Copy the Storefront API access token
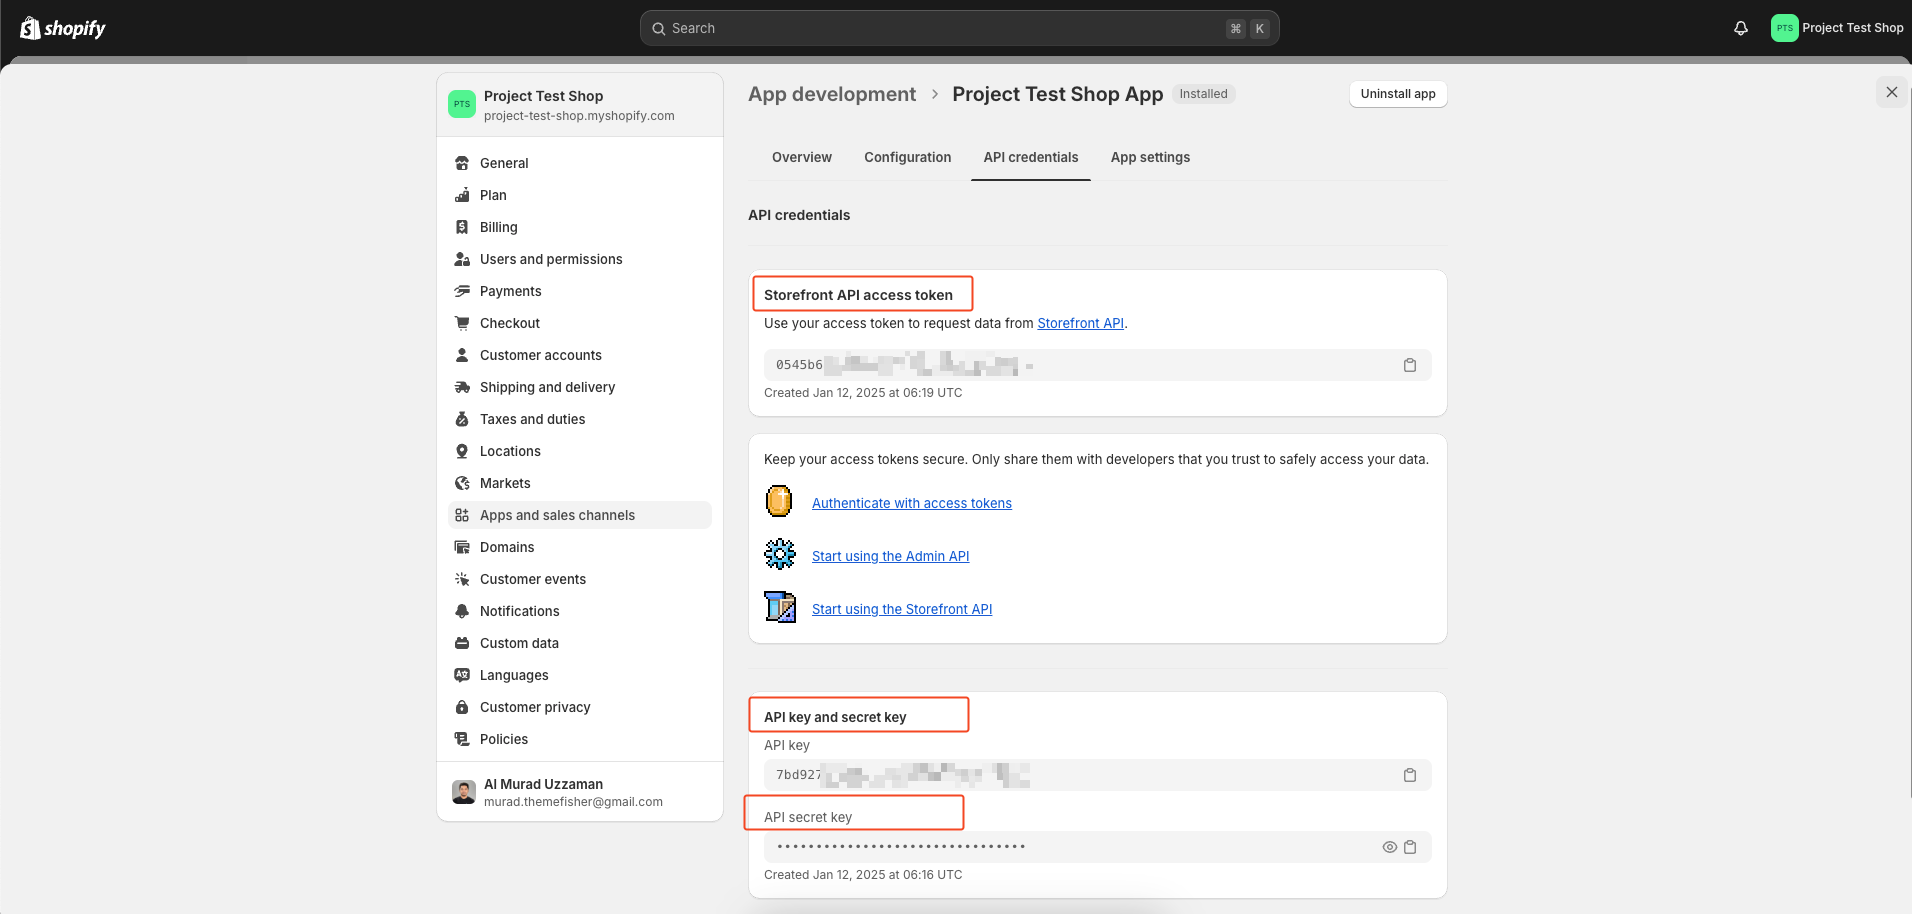The width and height of the screenshot is (1912, 914). point(1409,365)
